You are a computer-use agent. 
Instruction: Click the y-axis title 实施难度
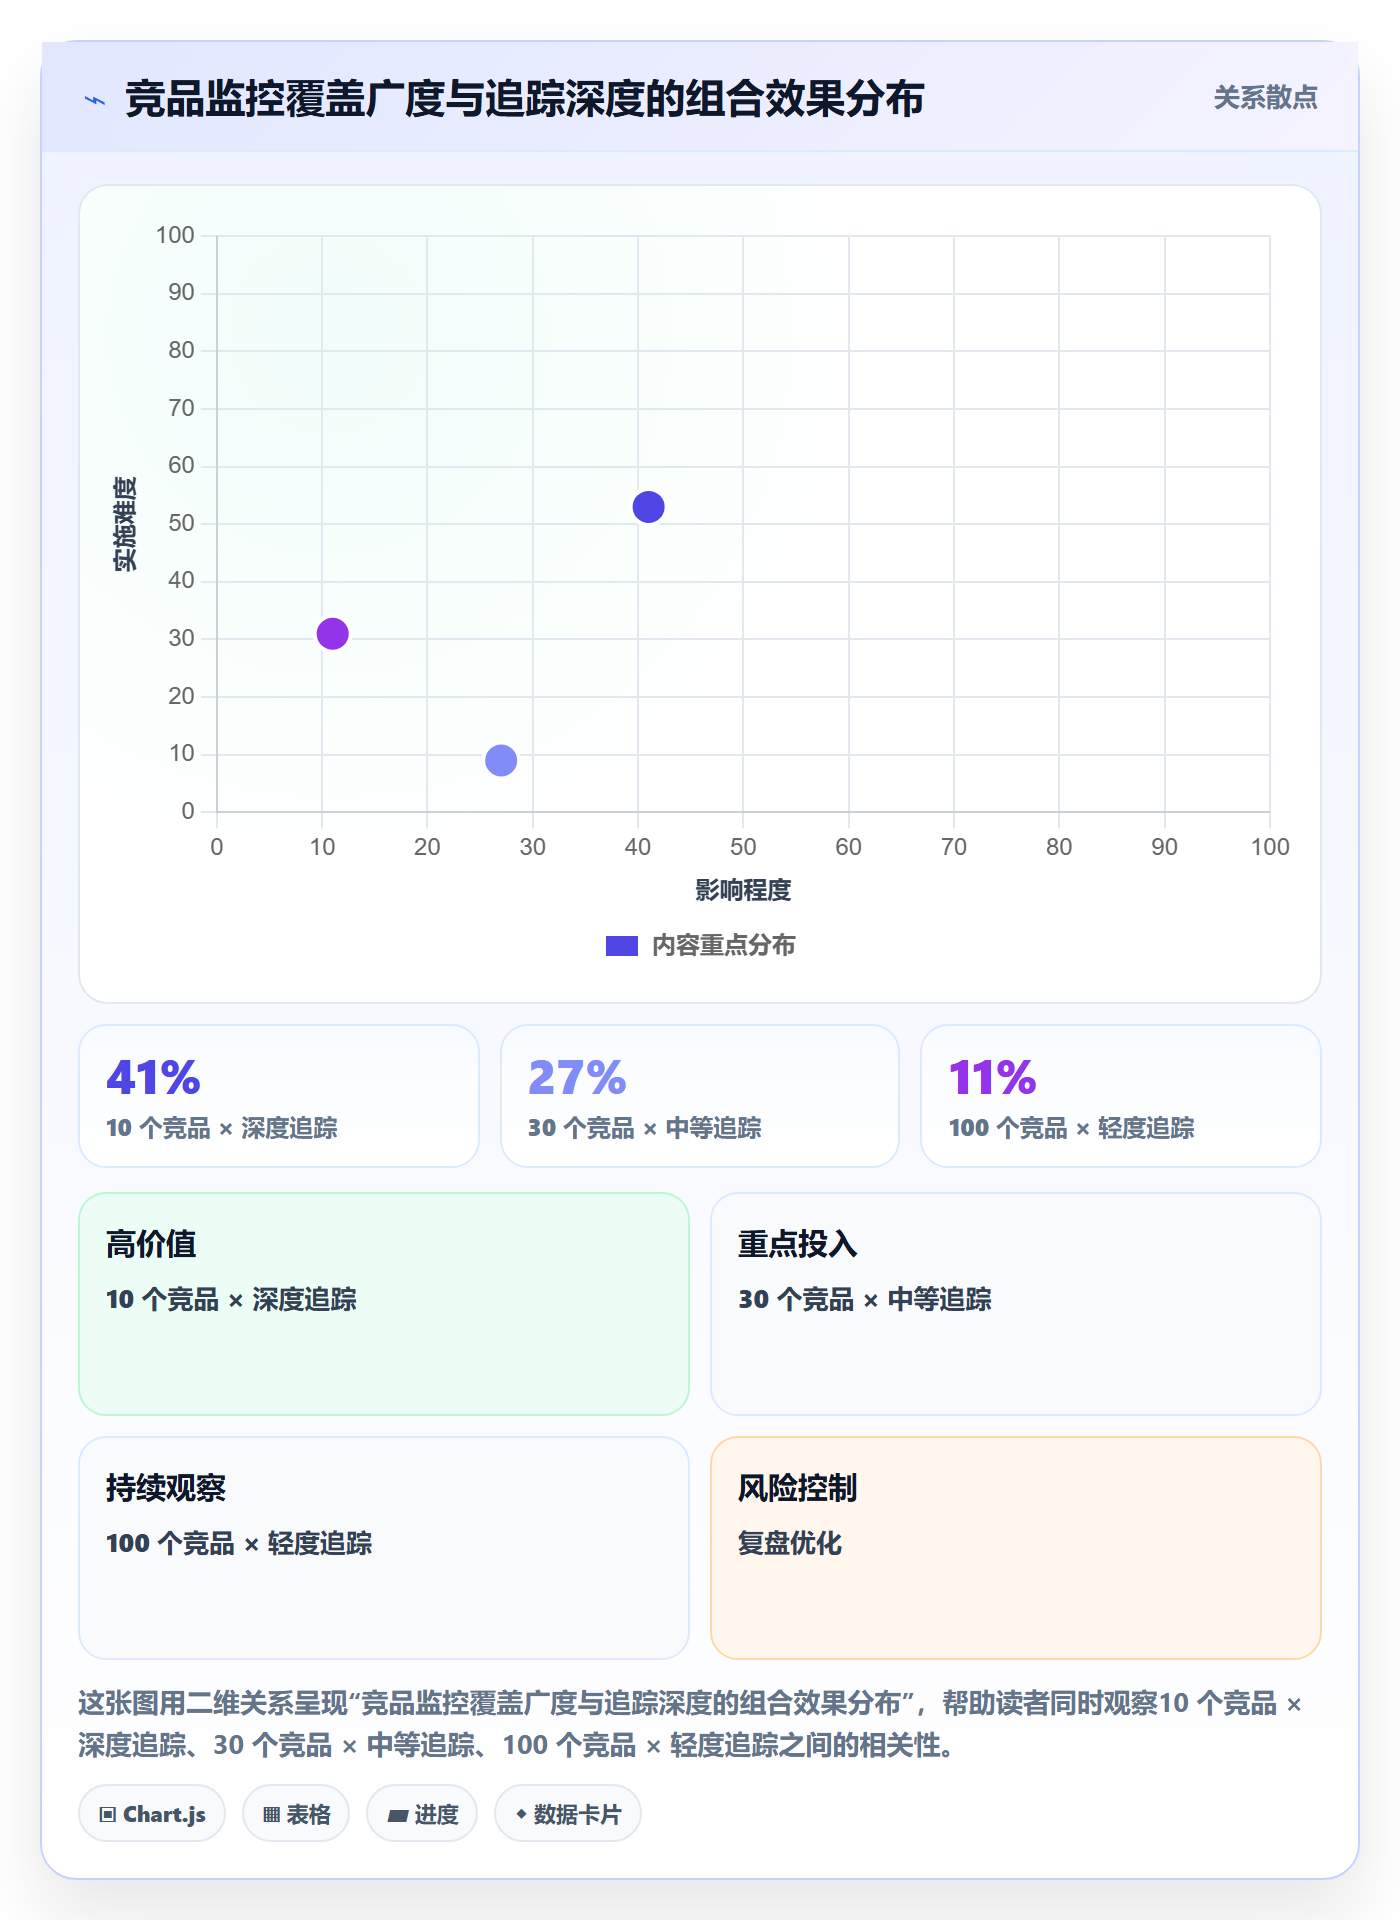tap(125, 523)
